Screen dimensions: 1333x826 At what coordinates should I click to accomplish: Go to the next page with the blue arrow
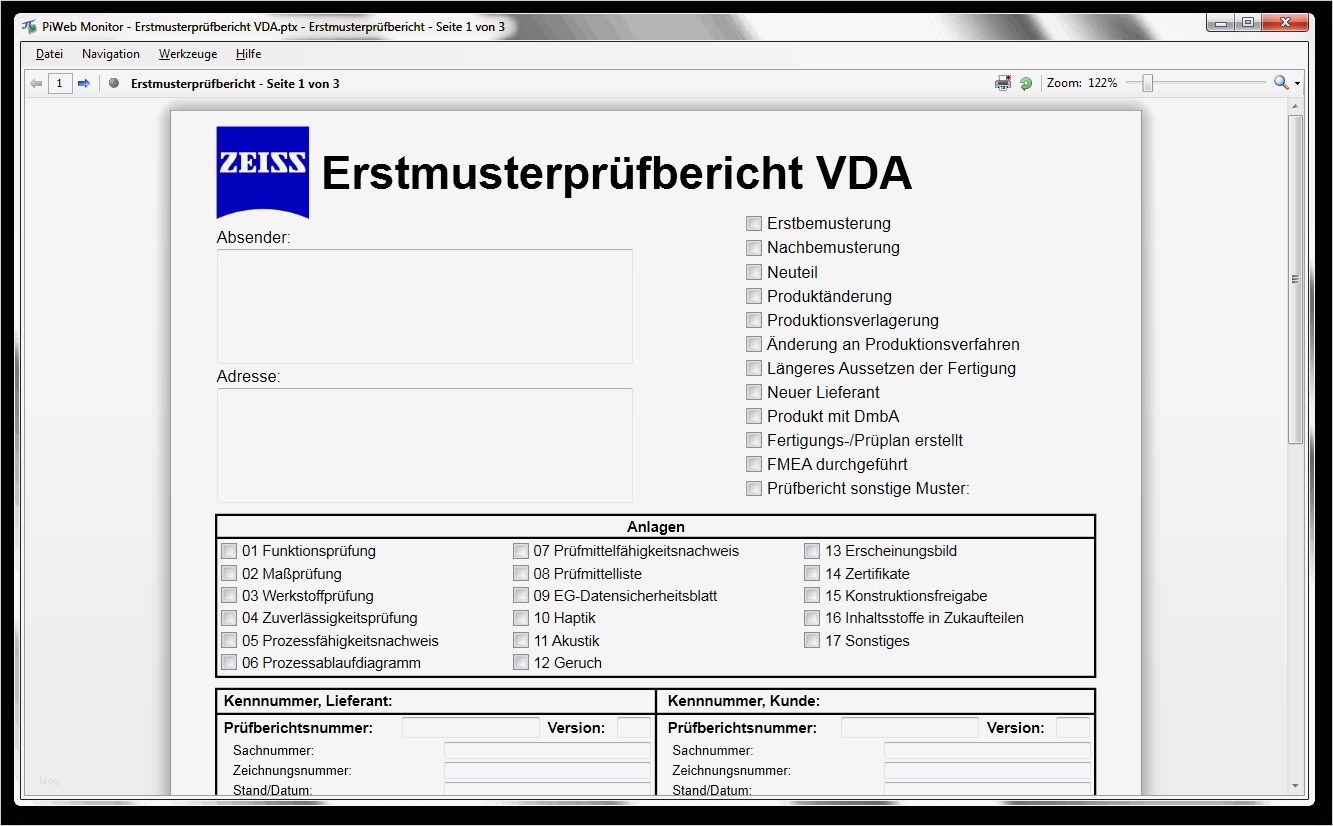point(84,84)
